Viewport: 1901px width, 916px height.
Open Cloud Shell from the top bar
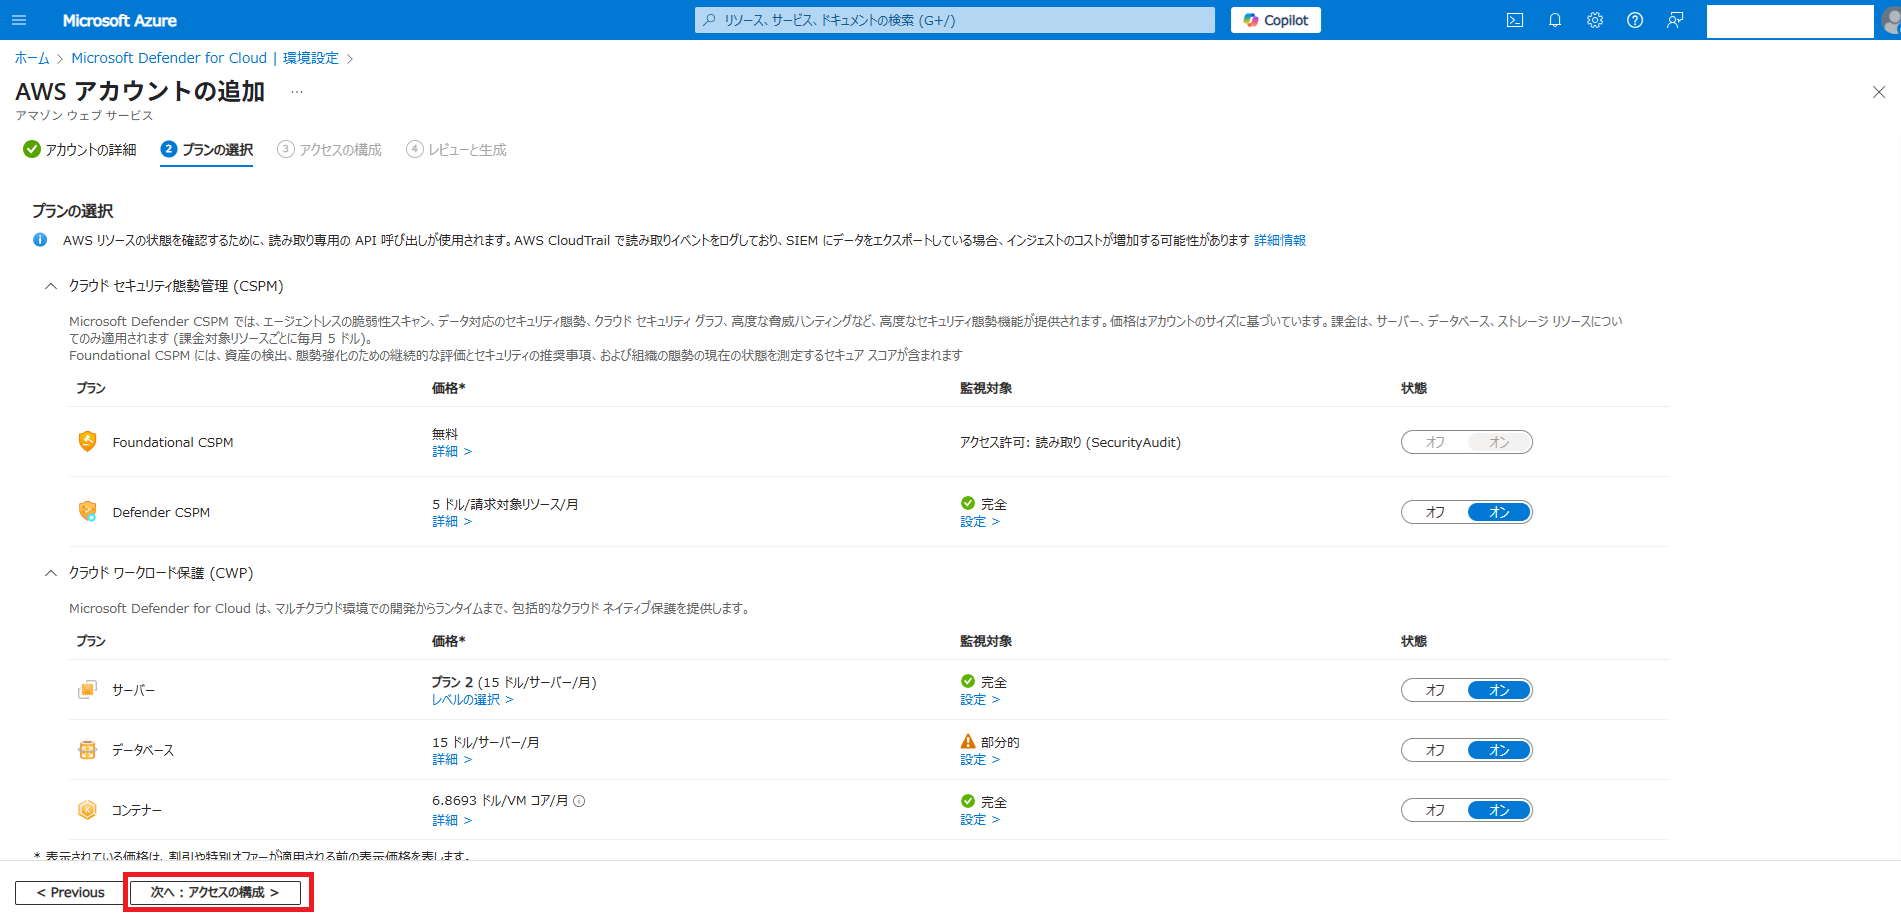pos(1515,20)
